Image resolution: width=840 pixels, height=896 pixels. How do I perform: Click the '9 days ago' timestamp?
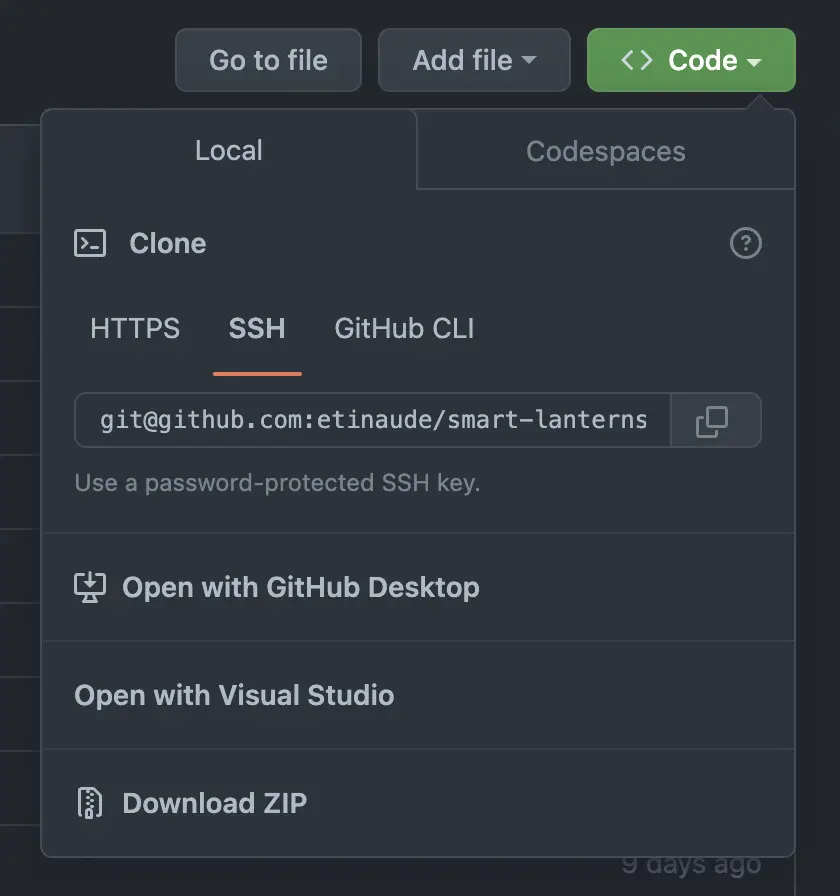click(691, 865)
